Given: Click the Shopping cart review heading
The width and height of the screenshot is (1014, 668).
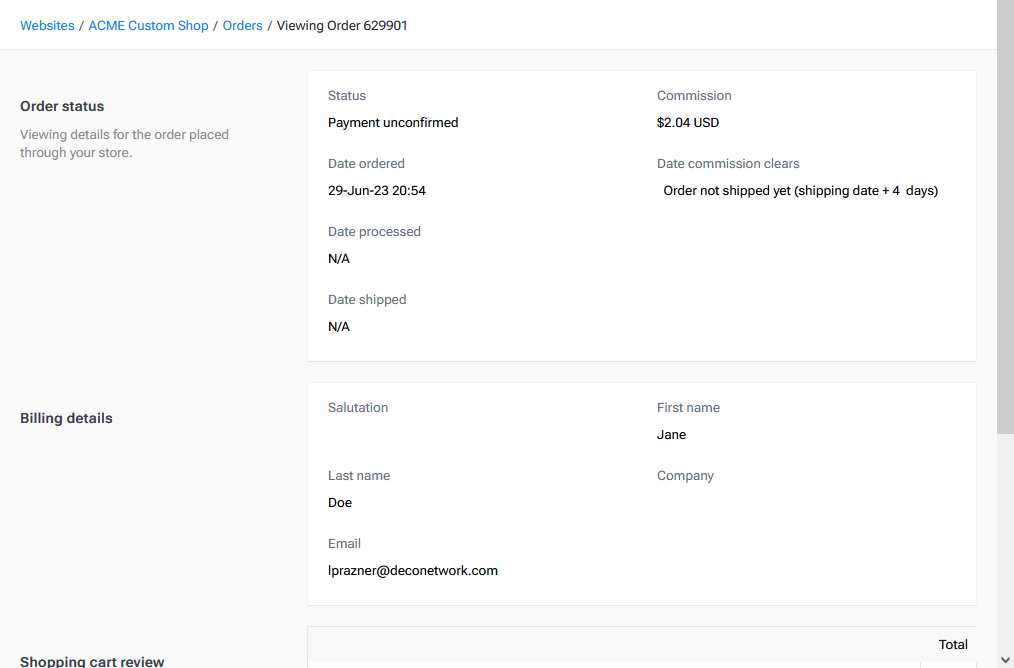Looking at the screenshot, I should [x=92, y=661].
